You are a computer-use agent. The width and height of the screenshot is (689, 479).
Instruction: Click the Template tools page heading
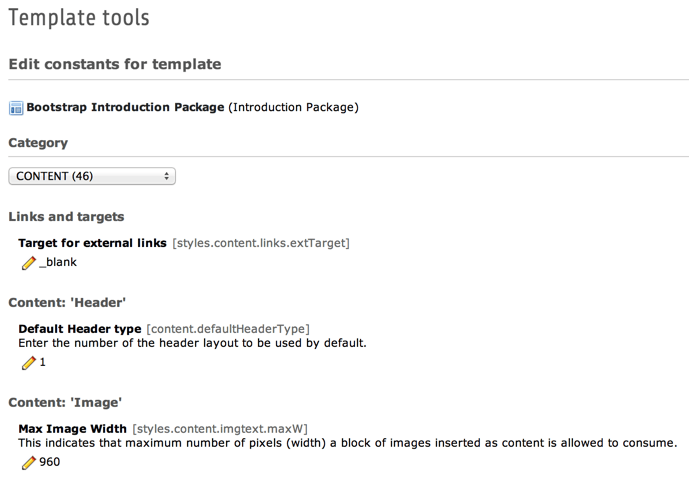tap(81, 18)
